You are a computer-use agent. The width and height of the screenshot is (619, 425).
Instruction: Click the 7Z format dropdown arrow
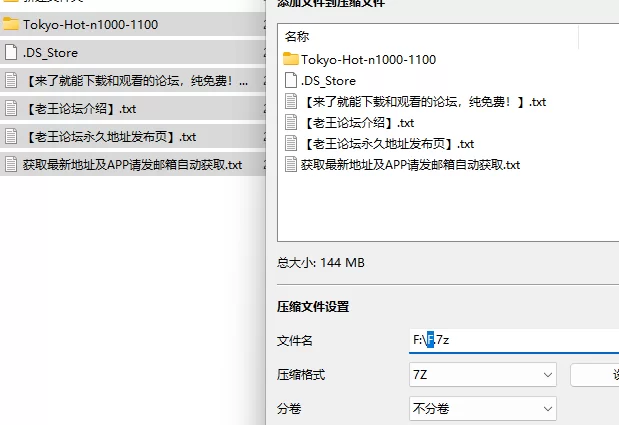[548, 374]
